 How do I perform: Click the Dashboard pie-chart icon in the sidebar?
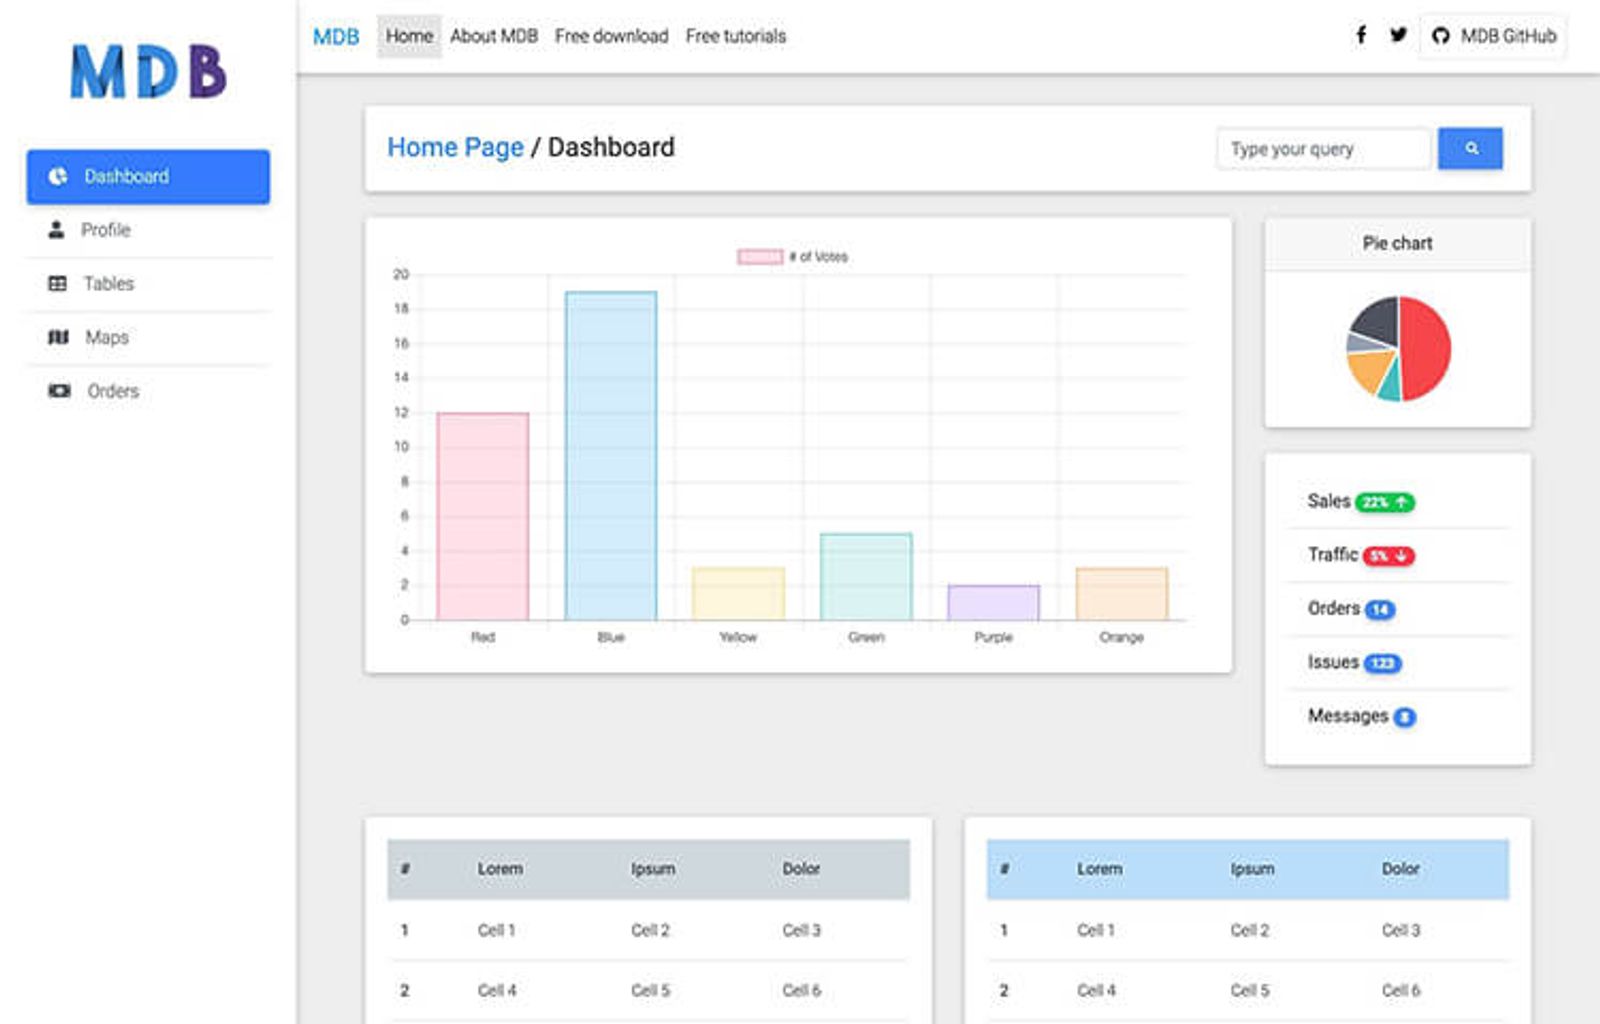(58, 176)
